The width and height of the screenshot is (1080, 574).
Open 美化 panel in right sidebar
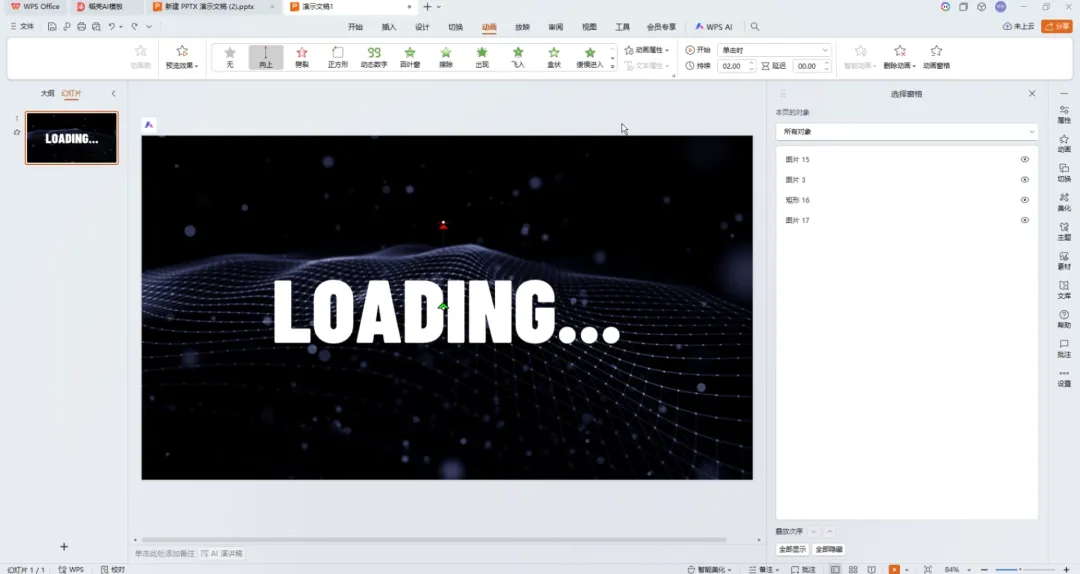[1064, 202]
